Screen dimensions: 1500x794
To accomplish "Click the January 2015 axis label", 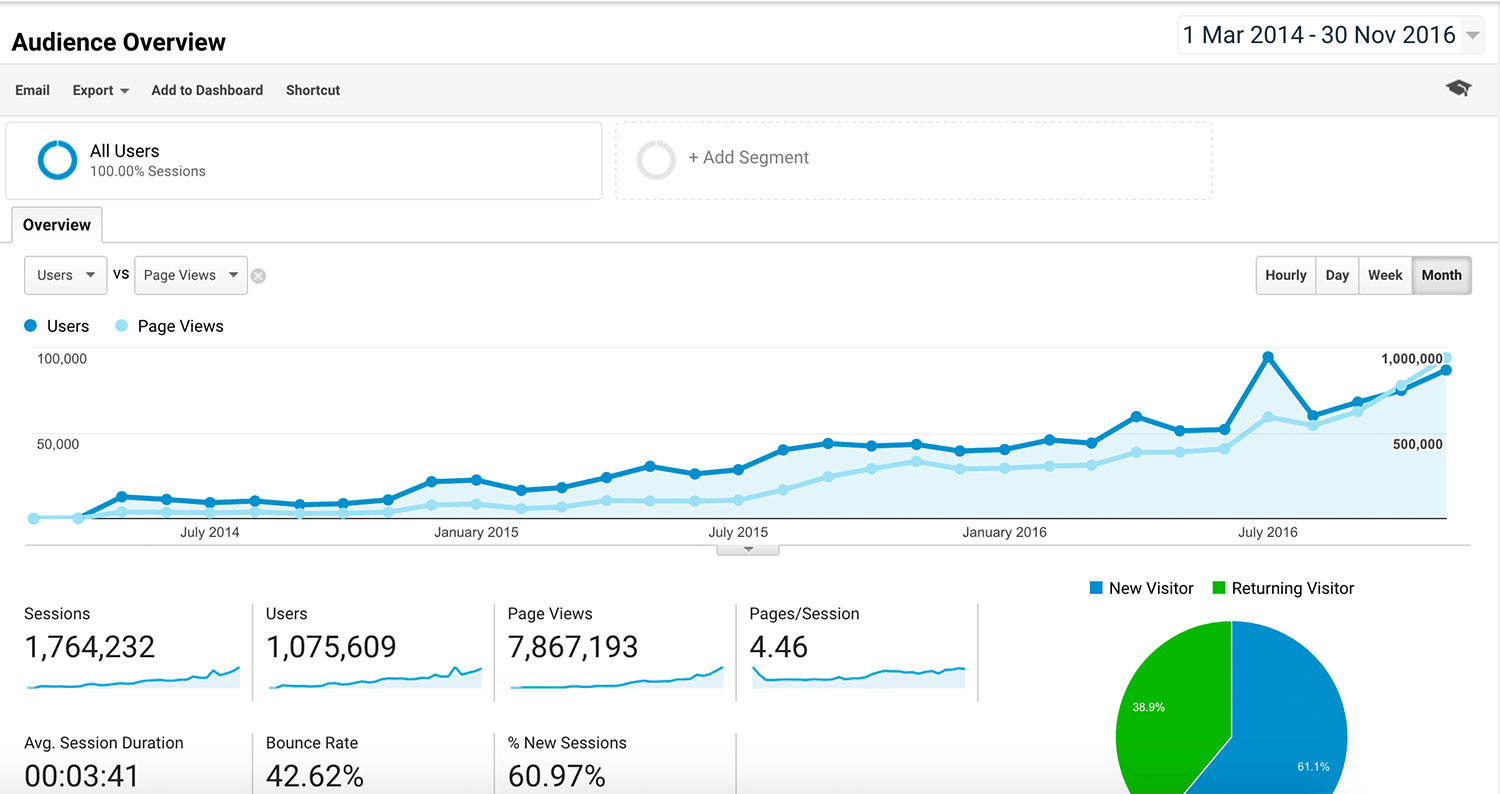I will point(476,532).
